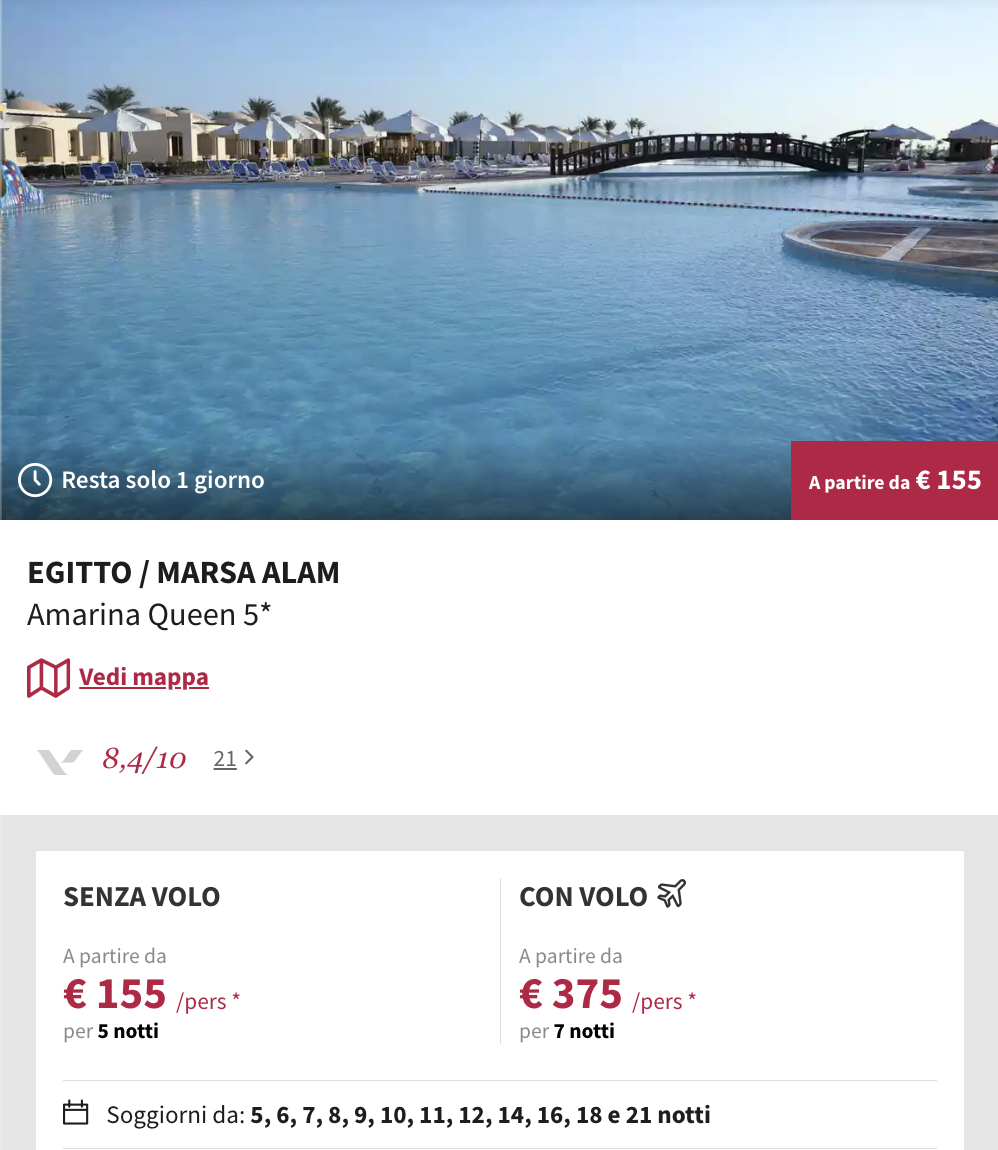Switch to the CON VOLO tab
Screen dimensions: 998x1150
[583, 897]
